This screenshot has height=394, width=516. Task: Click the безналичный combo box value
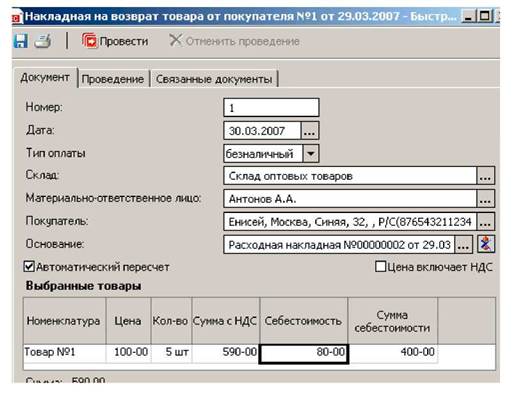263,154
